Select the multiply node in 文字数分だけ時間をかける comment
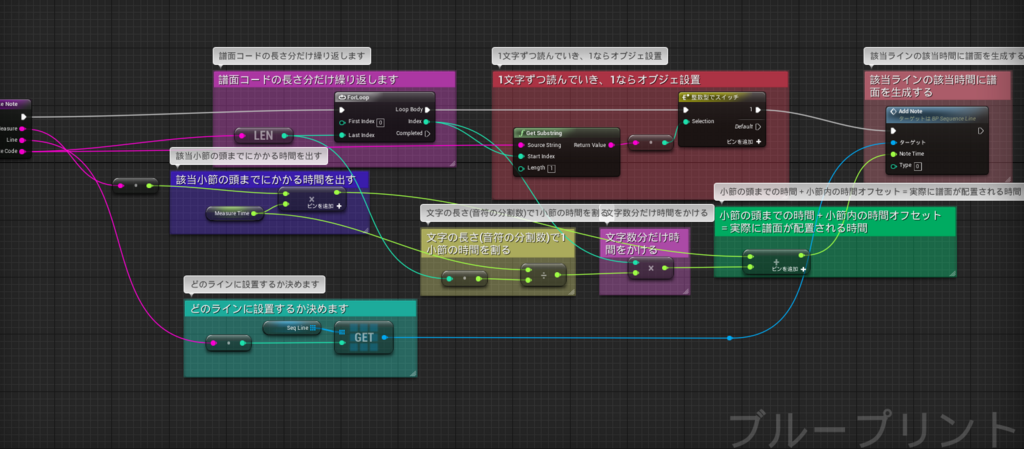 (650, 268)
